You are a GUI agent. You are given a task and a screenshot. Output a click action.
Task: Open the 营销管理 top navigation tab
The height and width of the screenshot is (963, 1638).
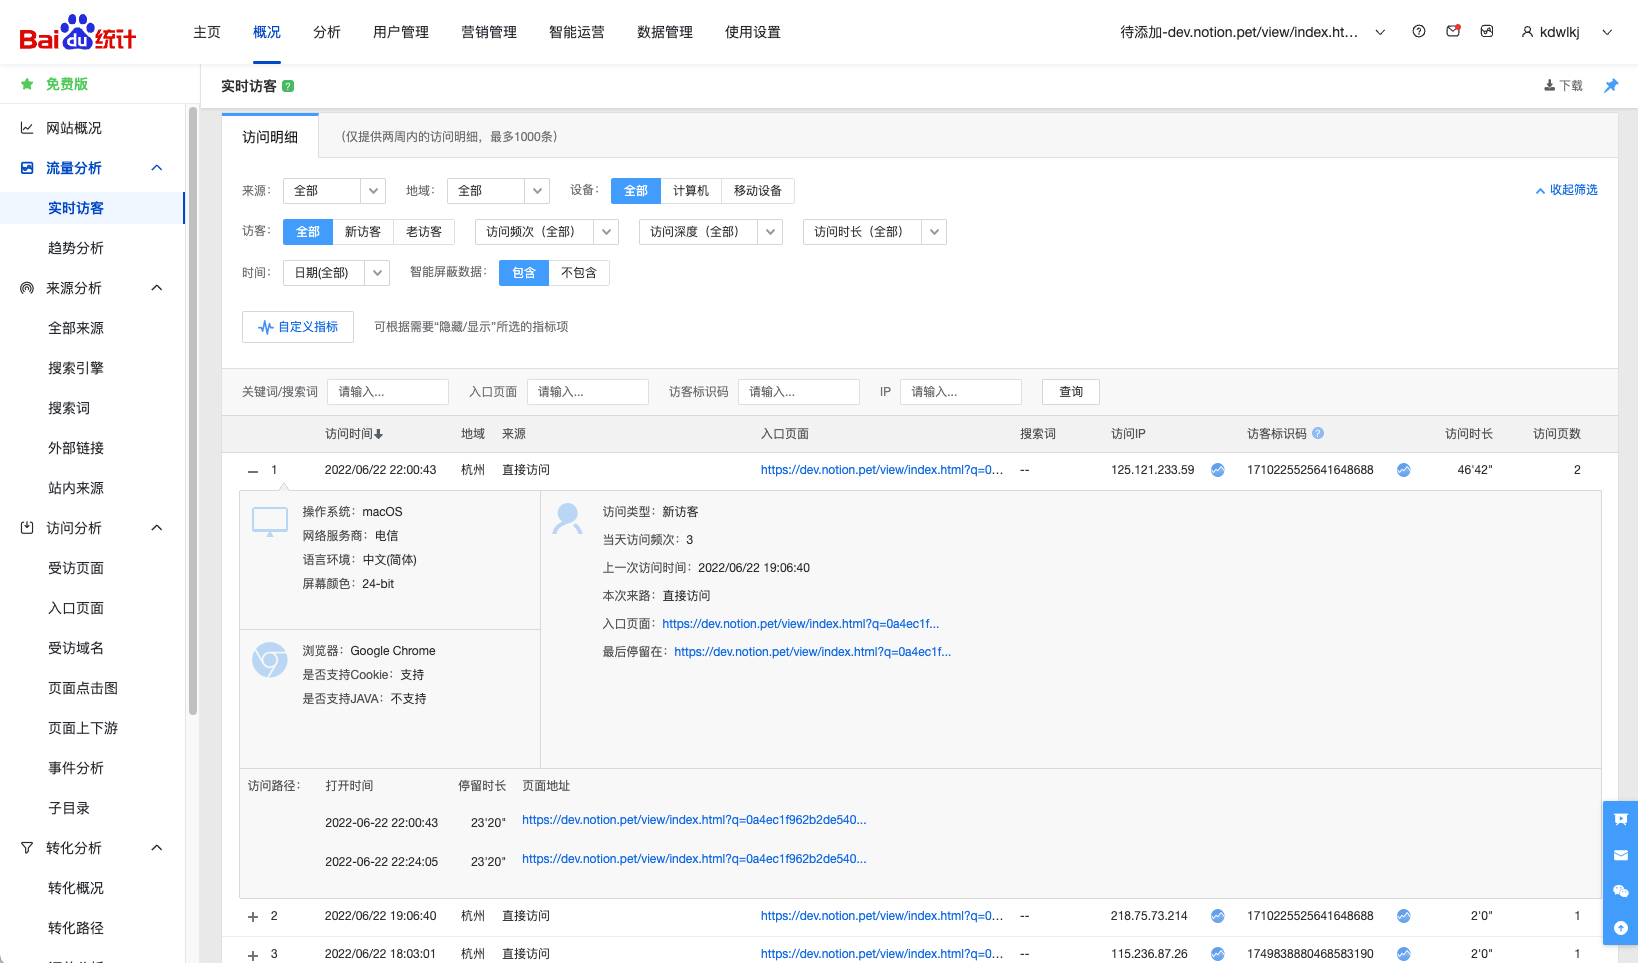point(489,32)
